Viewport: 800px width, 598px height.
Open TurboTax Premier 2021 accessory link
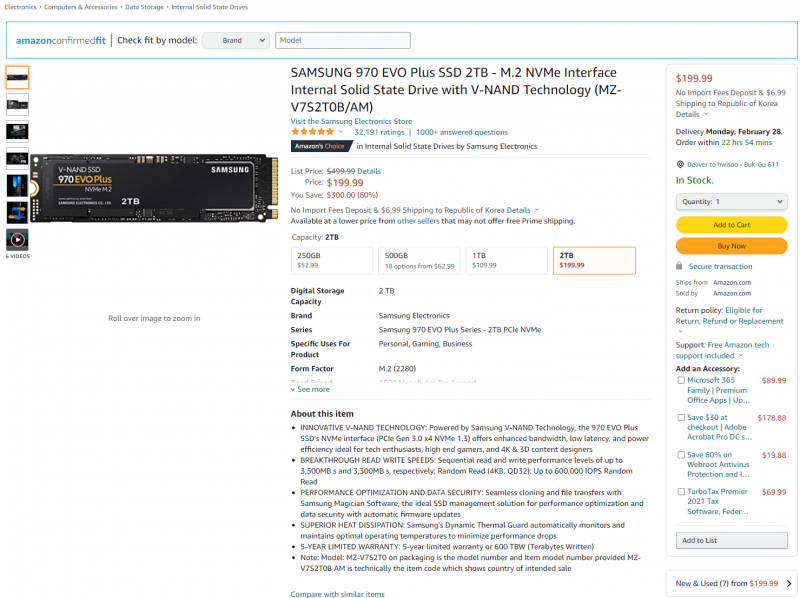tap(717, 502)
